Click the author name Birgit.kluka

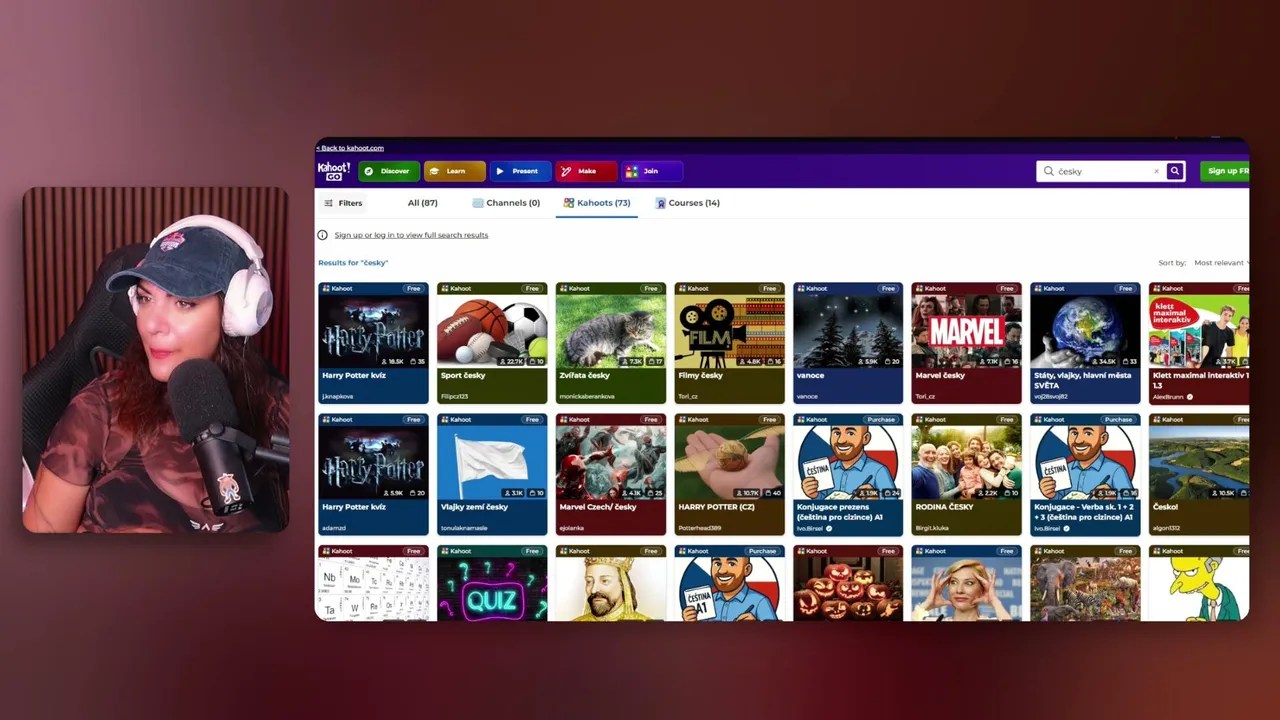pos(931,528)
